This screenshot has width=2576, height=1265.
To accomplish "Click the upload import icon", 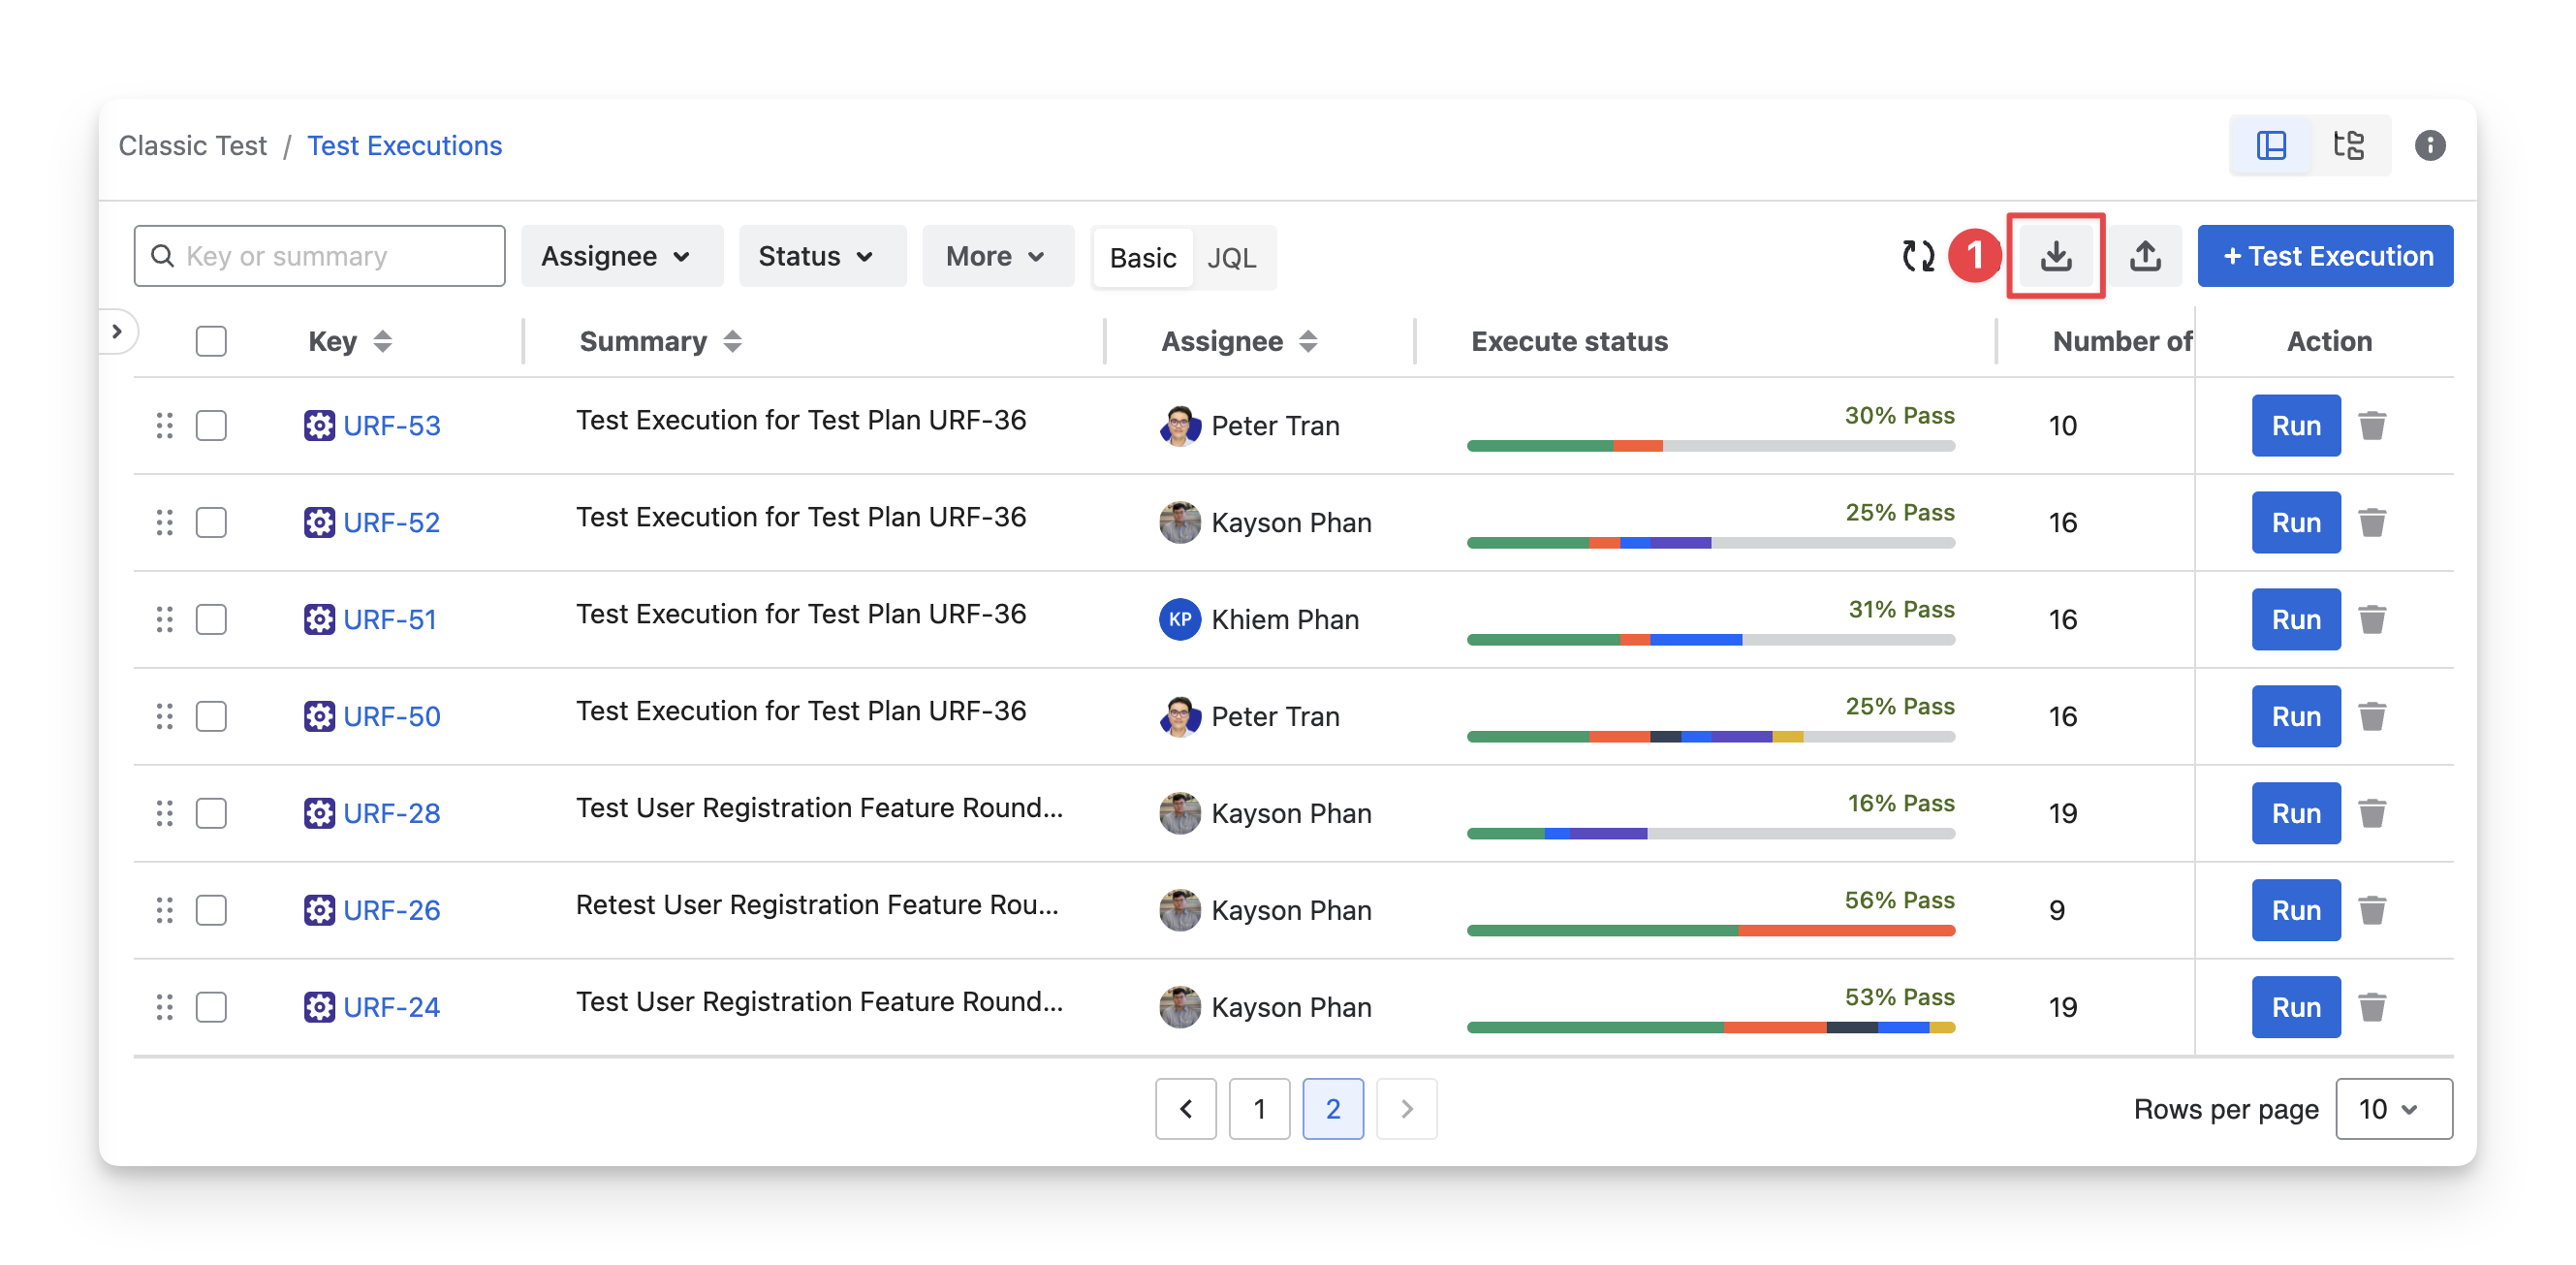I will coord(2144,256).
